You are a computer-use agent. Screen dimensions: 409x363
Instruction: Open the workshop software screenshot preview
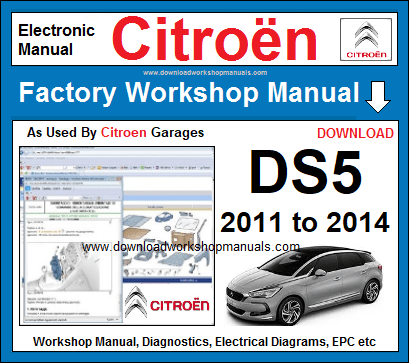pyautogui.click(x=117, y=236)
